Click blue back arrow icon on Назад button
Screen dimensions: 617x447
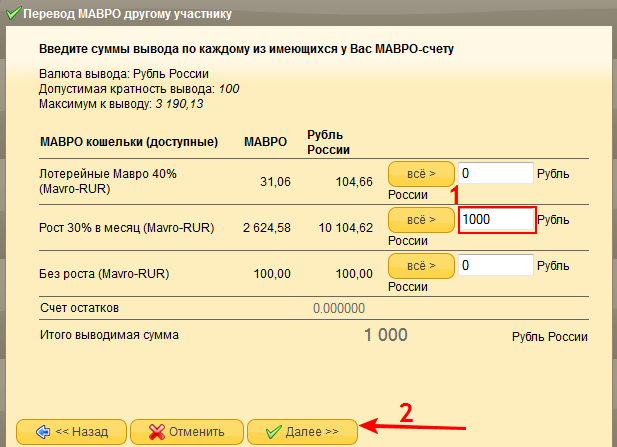tap(43, 432)
